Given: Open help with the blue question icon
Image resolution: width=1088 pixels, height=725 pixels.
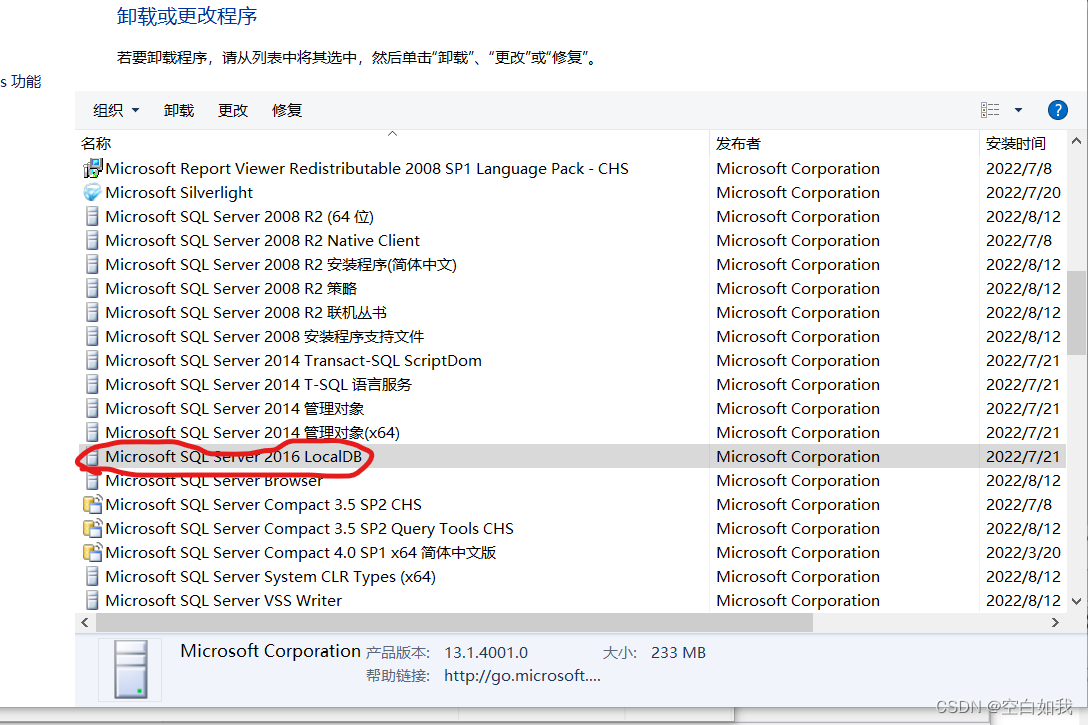Looking at the screenshot, I should (x=1057, y=110).
